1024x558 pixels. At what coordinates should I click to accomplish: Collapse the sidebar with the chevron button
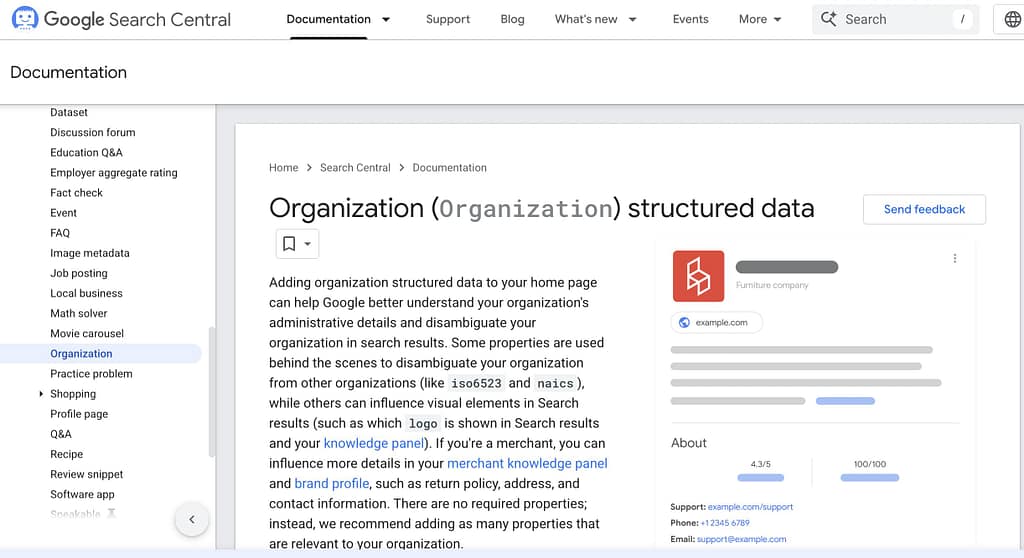(192, 519)
